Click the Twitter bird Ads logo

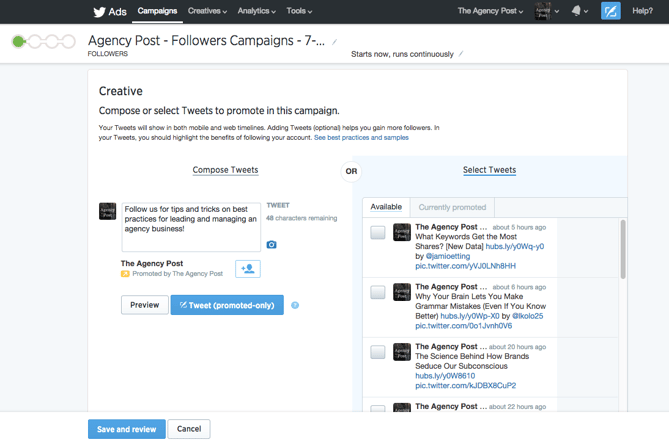coord(109,12)
